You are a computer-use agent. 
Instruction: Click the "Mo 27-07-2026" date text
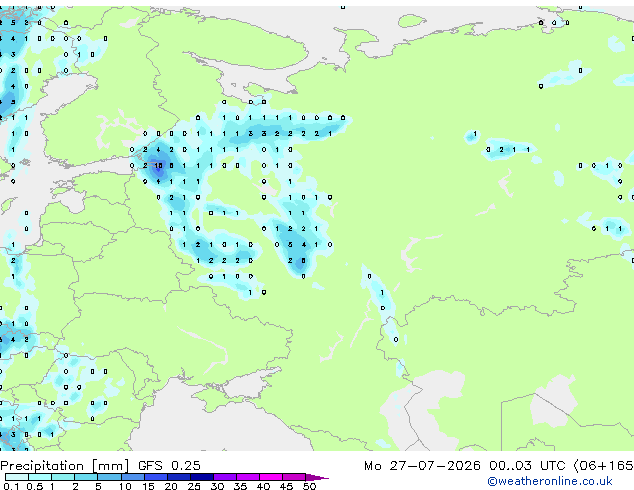point(422,466)
